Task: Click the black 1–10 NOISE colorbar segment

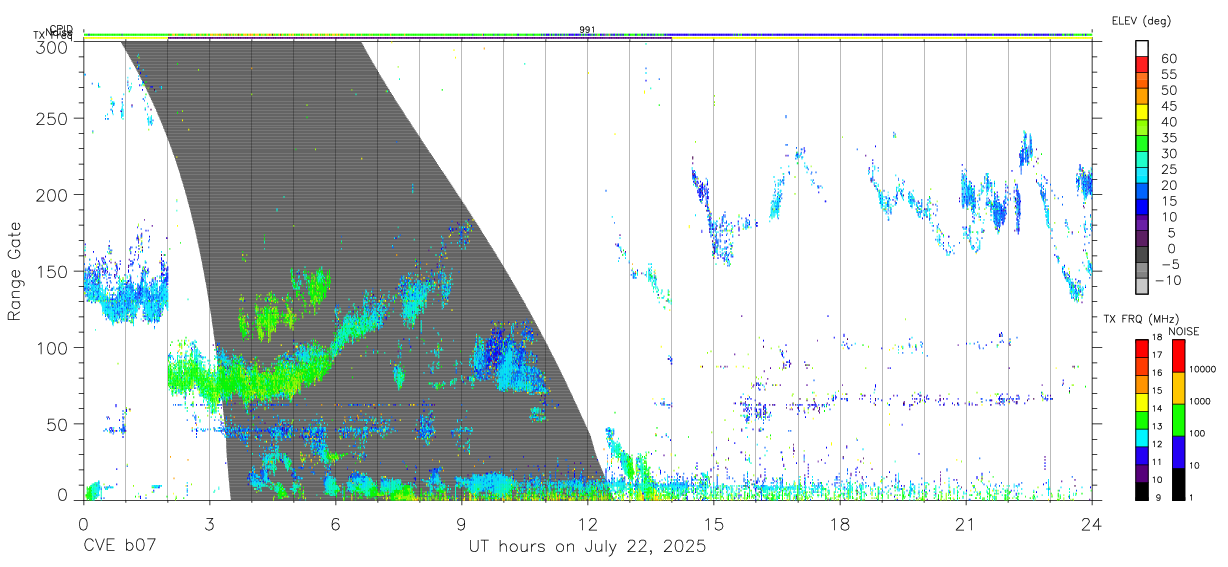Action: [x=1179, y=482]
